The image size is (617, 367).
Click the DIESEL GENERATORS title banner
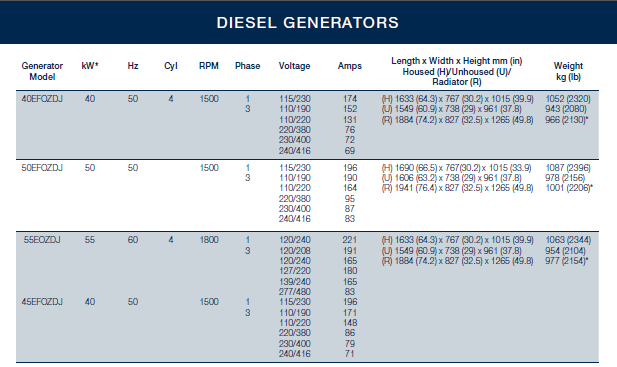pyautogui.click(x=308, y=22)
